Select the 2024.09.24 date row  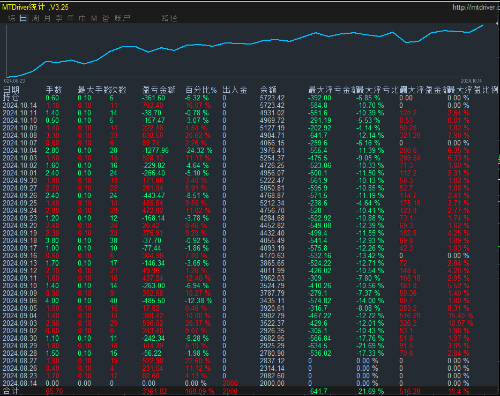(x=20, y=210)
